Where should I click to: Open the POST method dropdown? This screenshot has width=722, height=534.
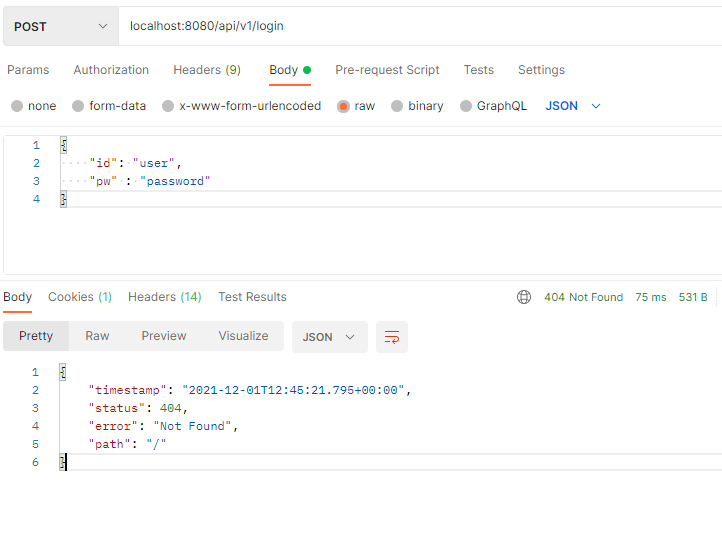click(x=61, y=26)
